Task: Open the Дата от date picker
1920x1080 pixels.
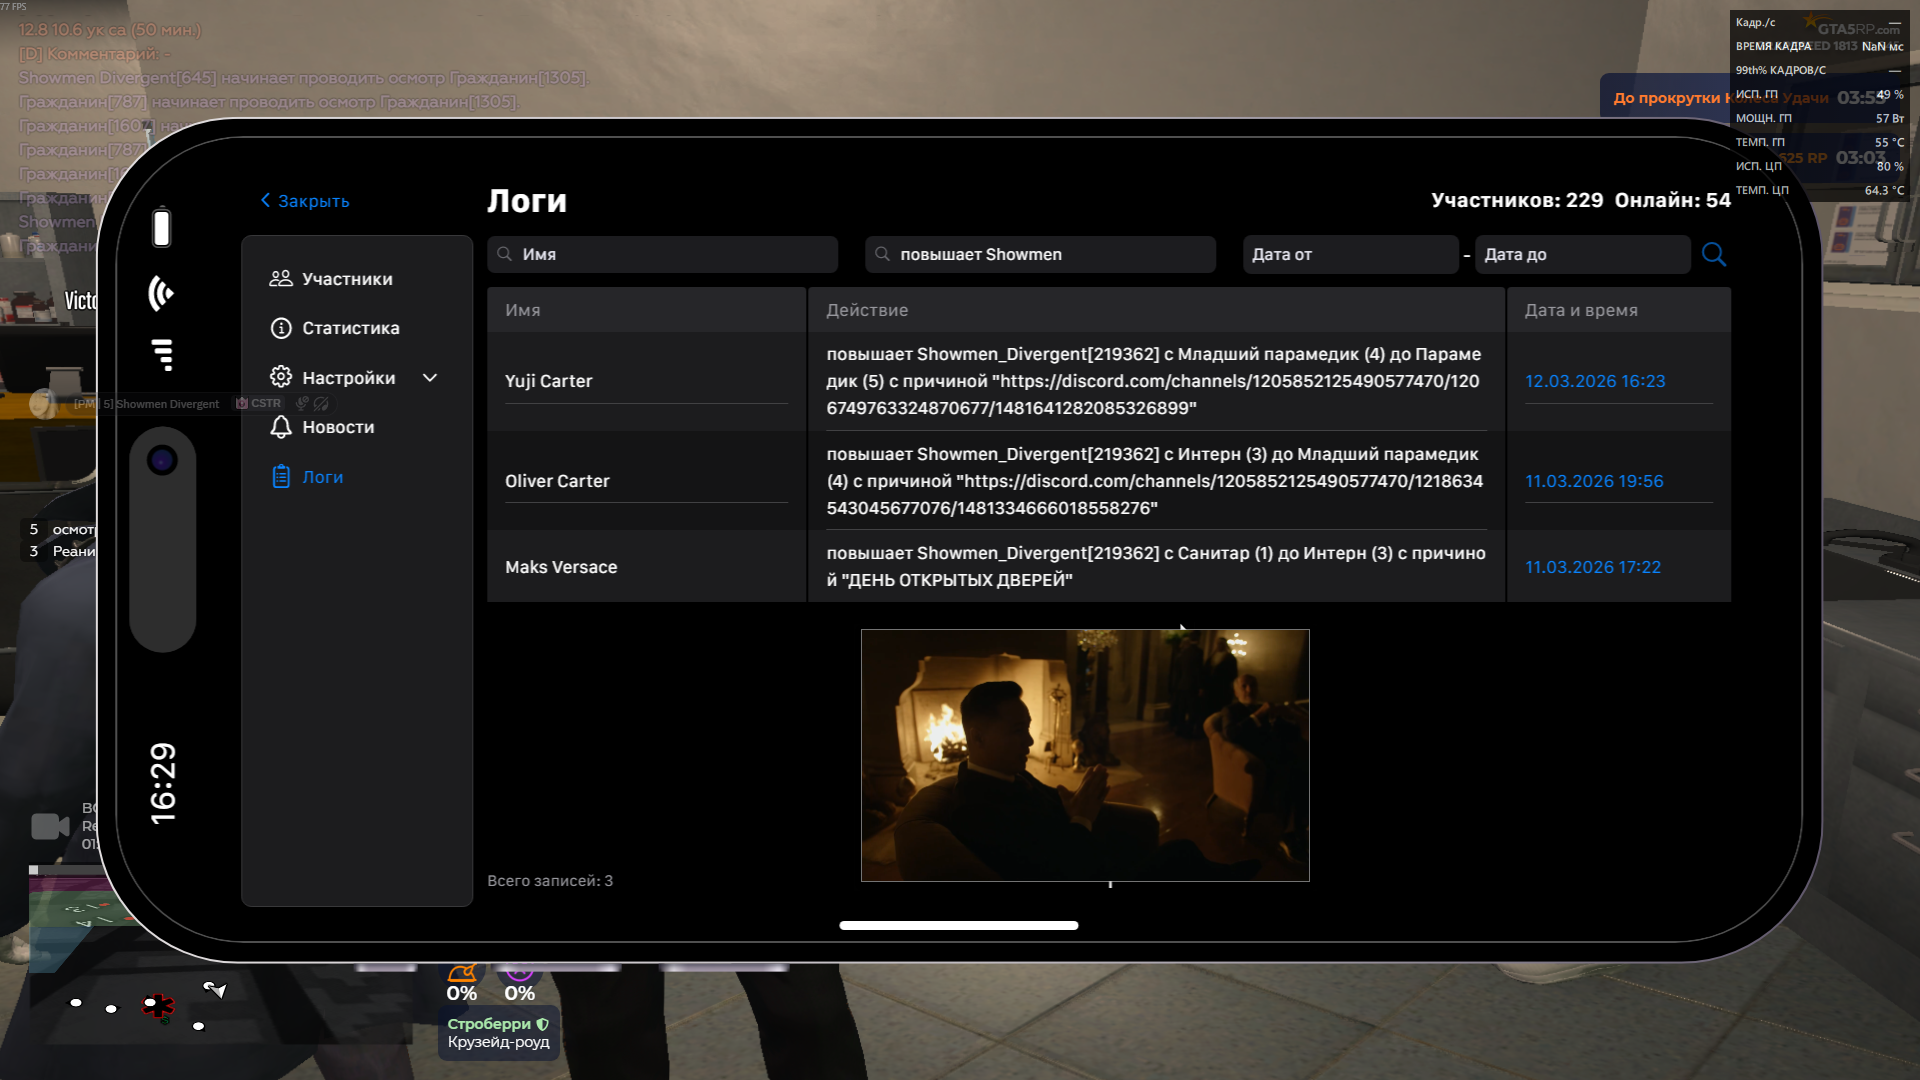Action: tap(1350, 254)
